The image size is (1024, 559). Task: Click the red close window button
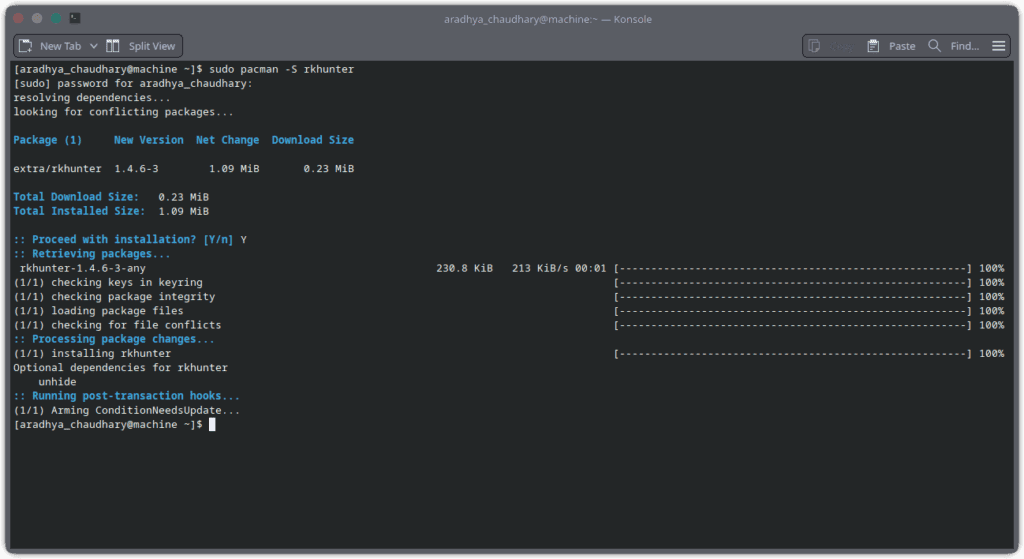pos(18,18)
